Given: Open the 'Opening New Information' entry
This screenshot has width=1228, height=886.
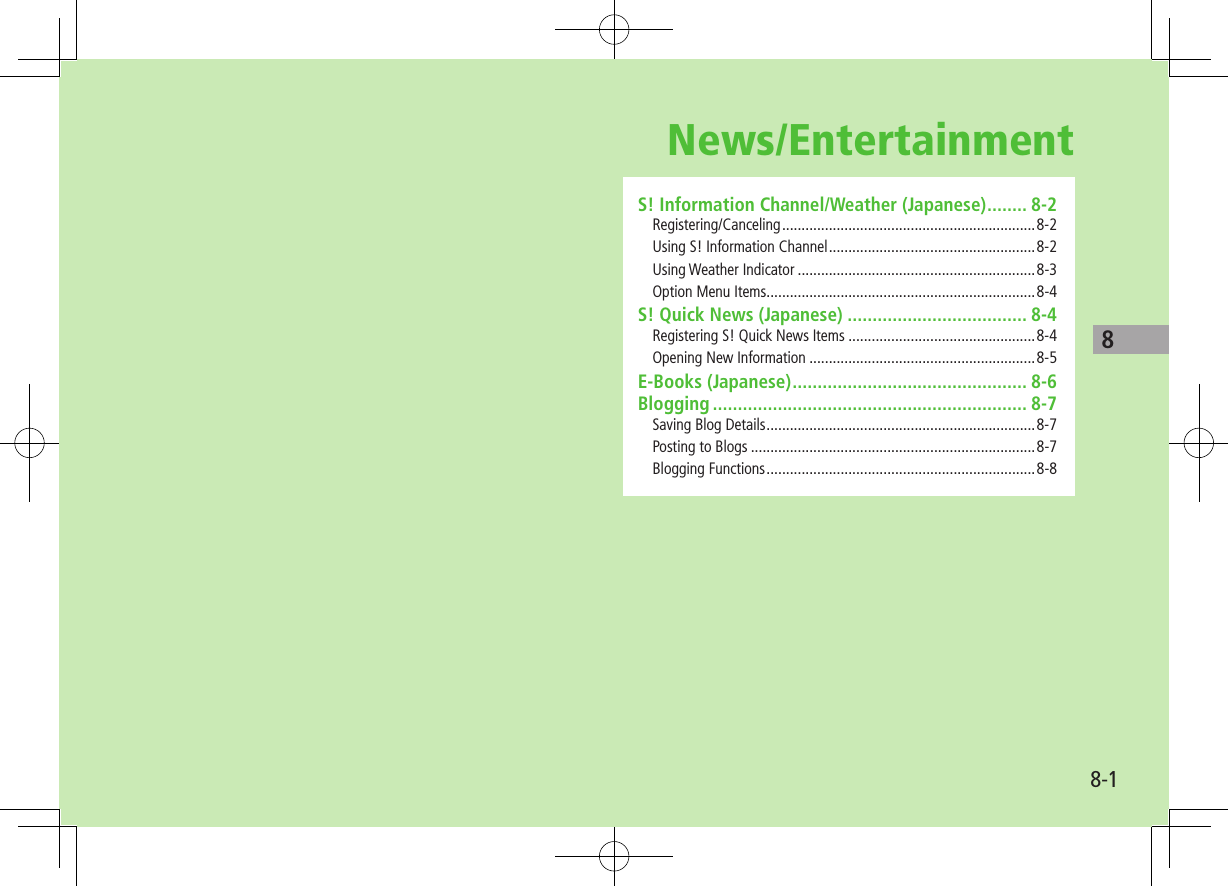Looking at the screenshot, I should 854,357.
